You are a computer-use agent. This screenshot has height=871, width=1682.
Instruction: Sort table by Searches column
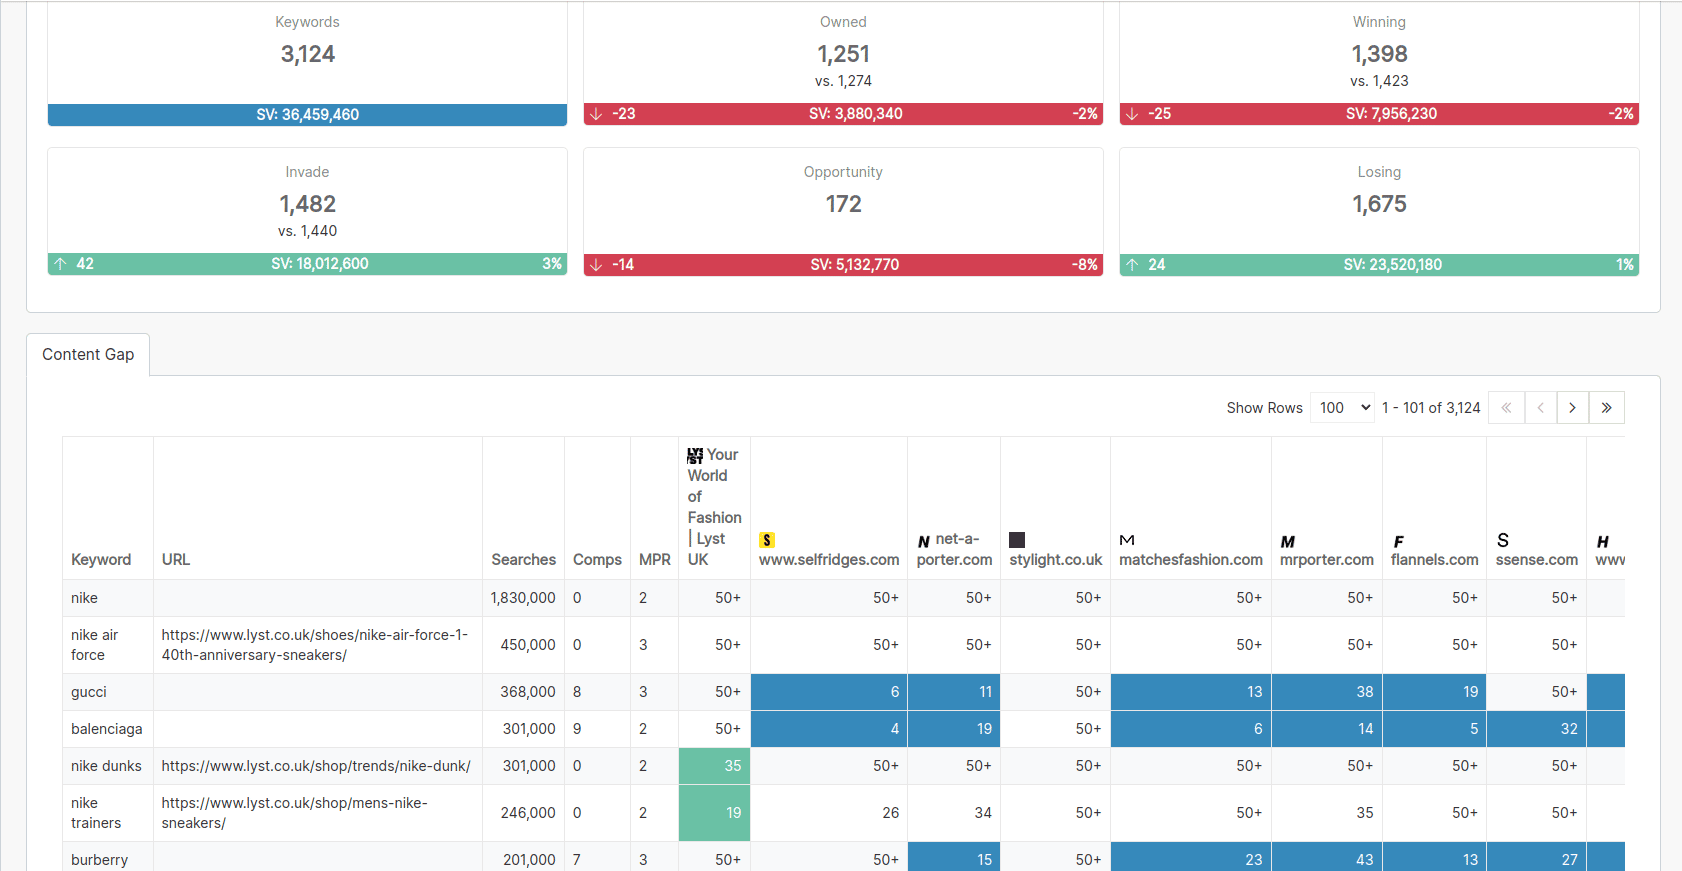click(x=523, y=560)
